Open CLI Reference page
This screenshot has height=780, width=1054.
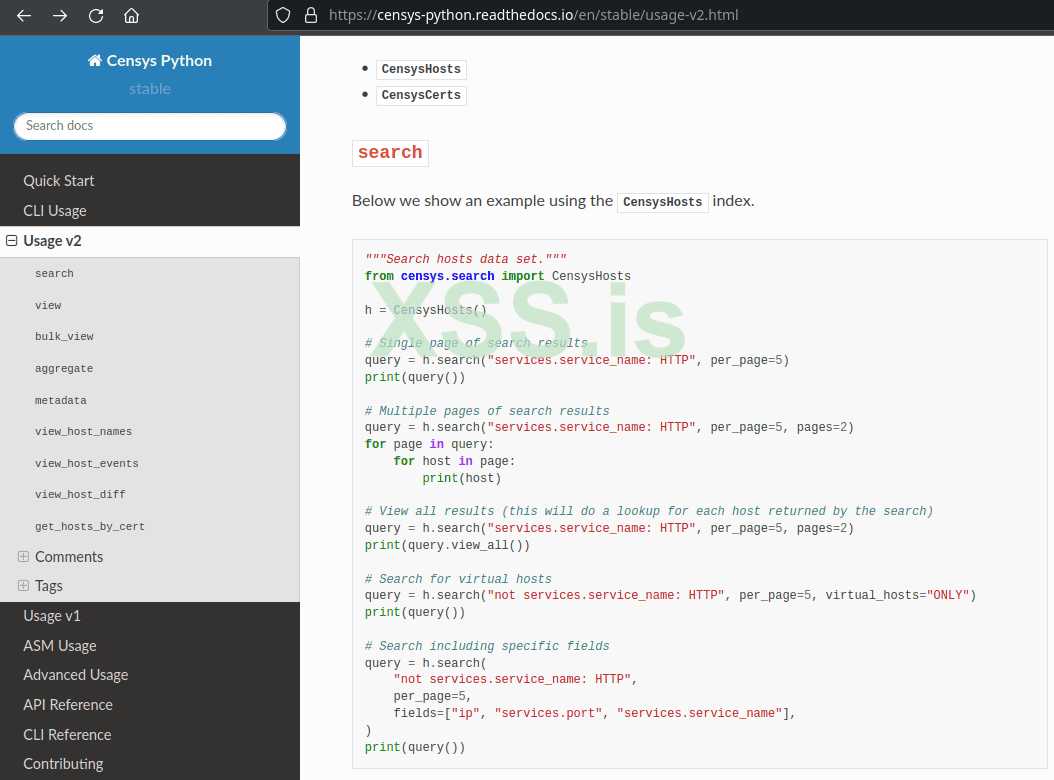click(x=67, y=734)
